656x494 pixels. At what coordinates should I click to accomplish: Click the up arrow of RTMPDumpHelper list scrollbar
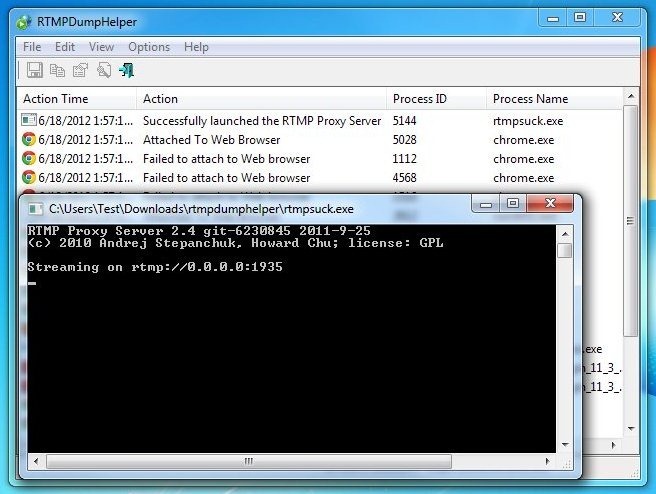(631, 96)
